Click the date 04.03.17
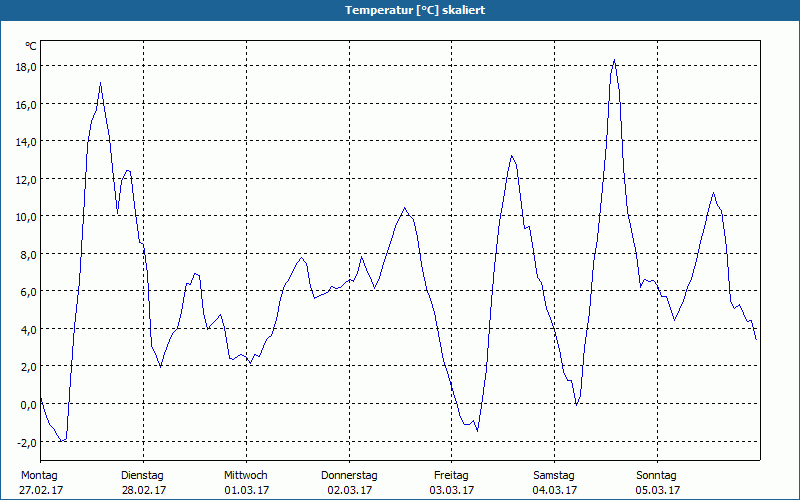 point(555,490)
